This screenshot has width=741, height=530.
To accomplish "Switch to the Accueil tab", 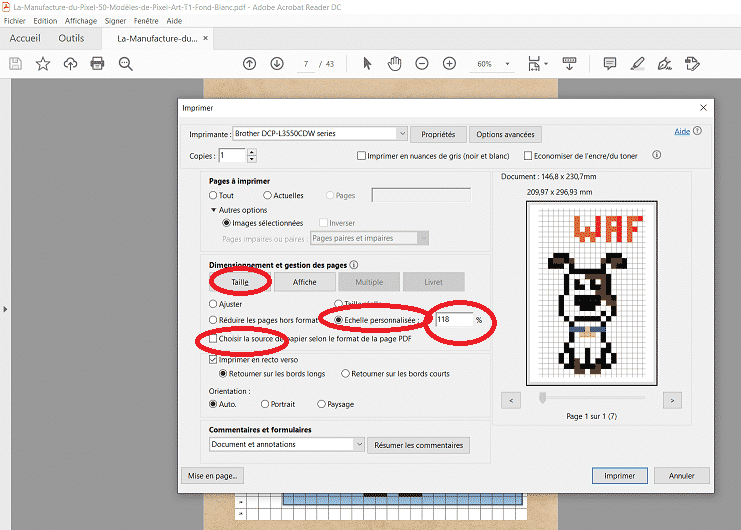I will (25, 38).
